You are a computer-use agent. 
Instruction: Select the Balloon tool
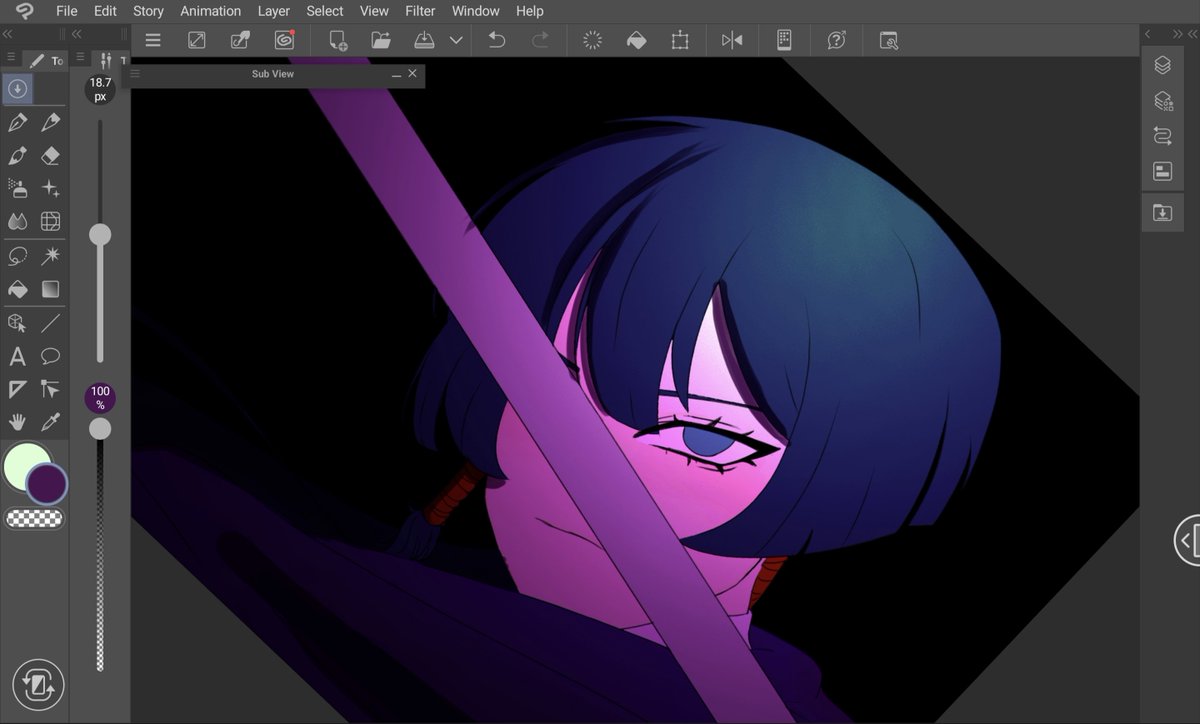[51, 356]
